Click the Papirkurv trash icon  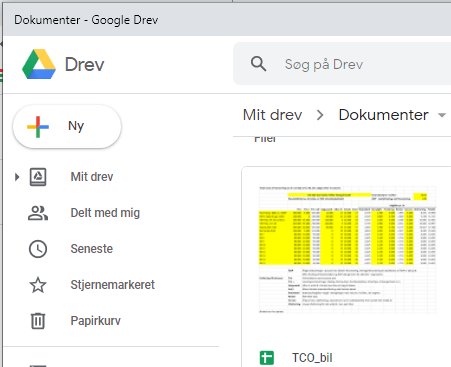tap(38, 321)
